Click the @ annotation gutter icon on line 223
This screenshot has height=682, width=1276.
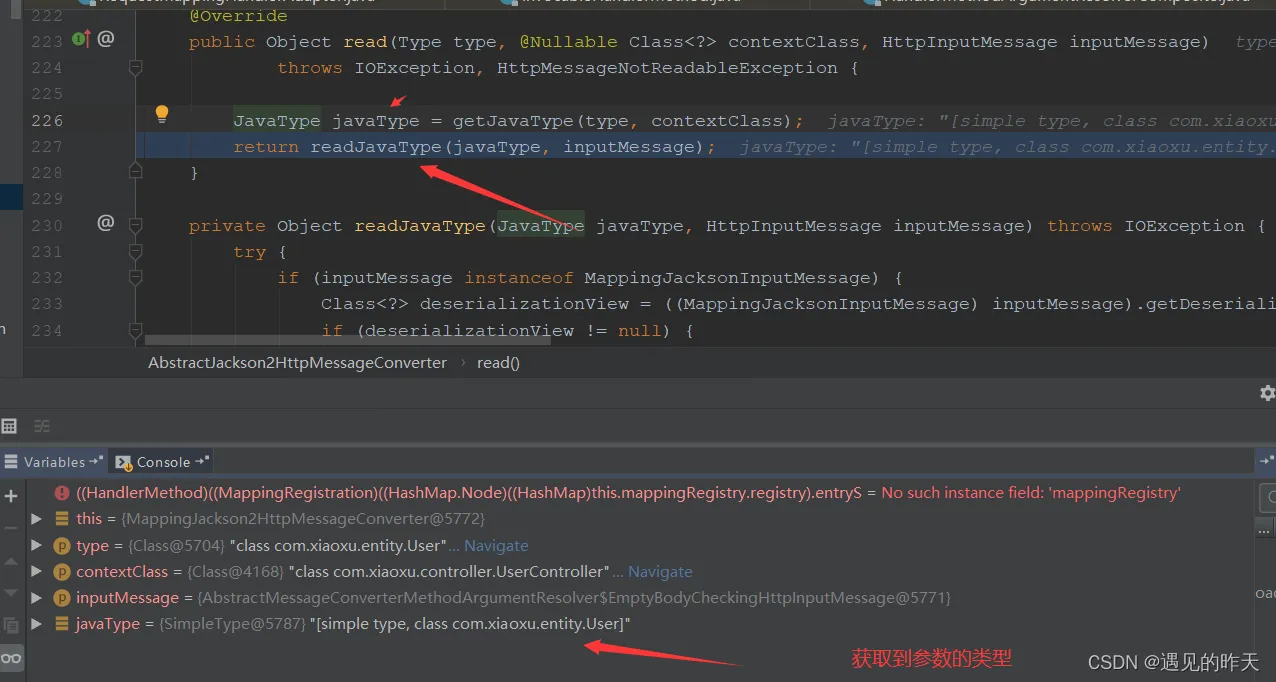point(106,39)
